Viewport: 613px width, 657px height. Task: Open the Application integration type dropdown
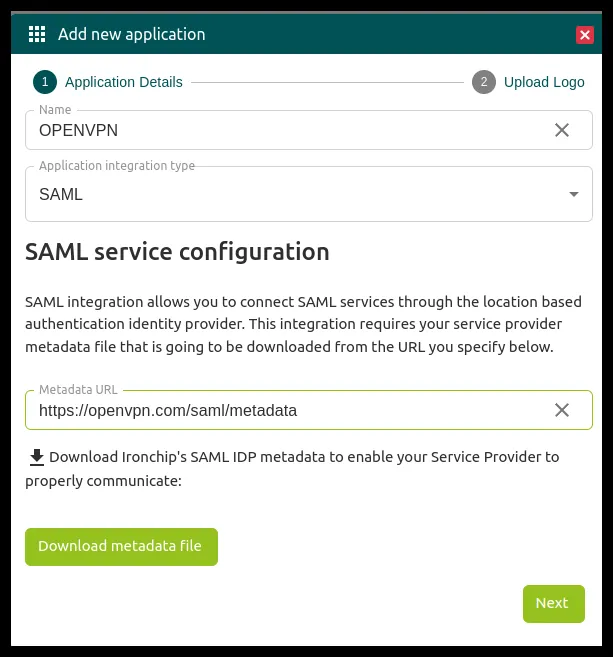(309, 194)
